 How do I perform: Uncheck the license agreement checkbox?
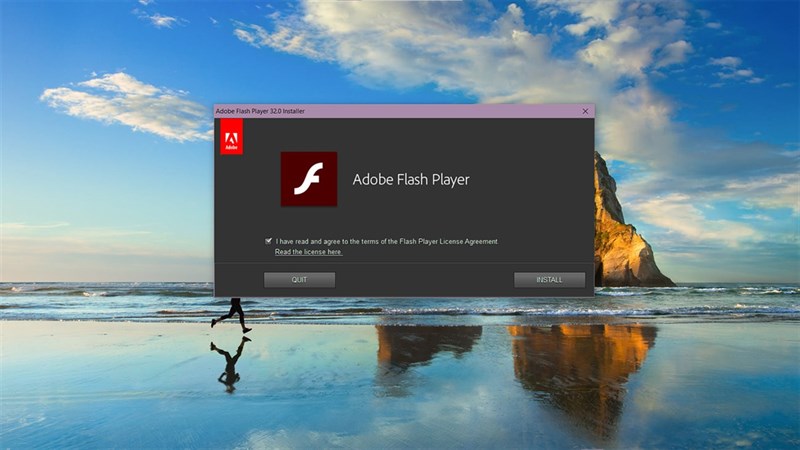tap(268, 241)
